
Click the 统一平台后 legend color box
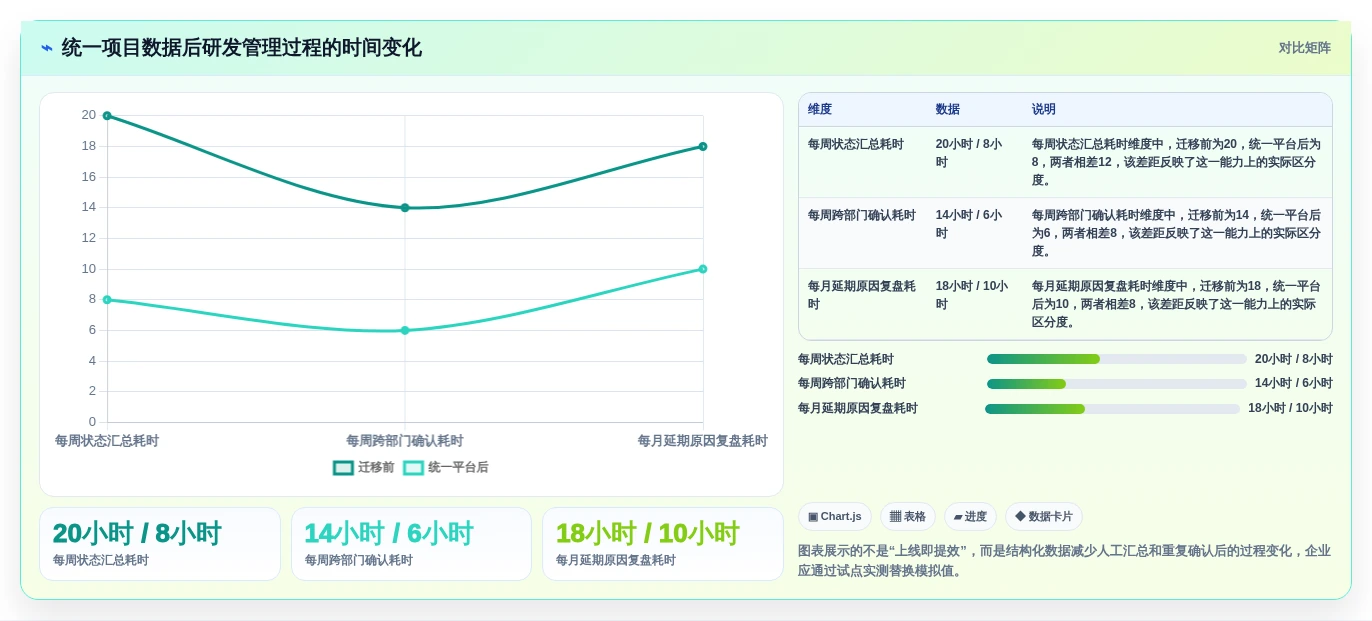click(413, 467)
